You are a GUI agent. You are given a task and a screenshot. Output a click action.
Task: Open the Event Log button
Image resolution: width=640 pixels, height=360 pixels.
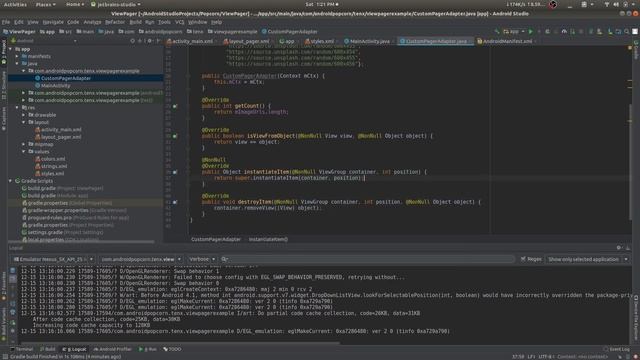[x=617, y=349]
